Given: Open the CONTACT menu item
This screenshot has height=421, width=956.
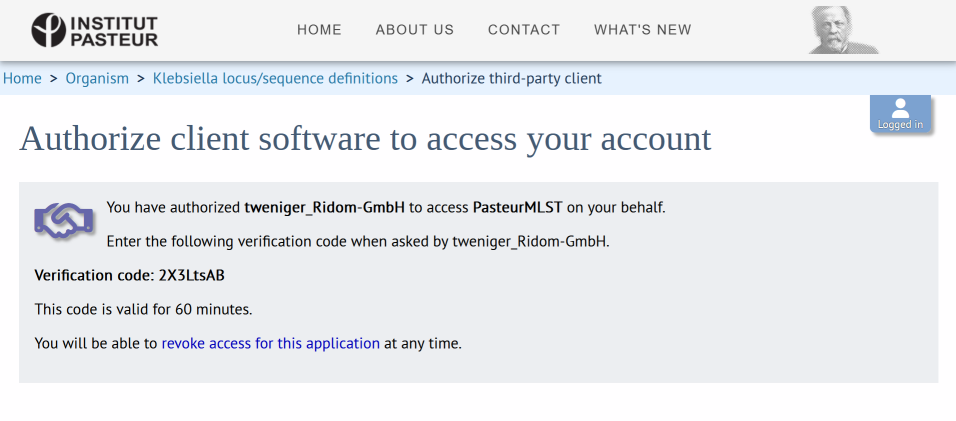Looking at the screenshot, I should pos(523,30).
